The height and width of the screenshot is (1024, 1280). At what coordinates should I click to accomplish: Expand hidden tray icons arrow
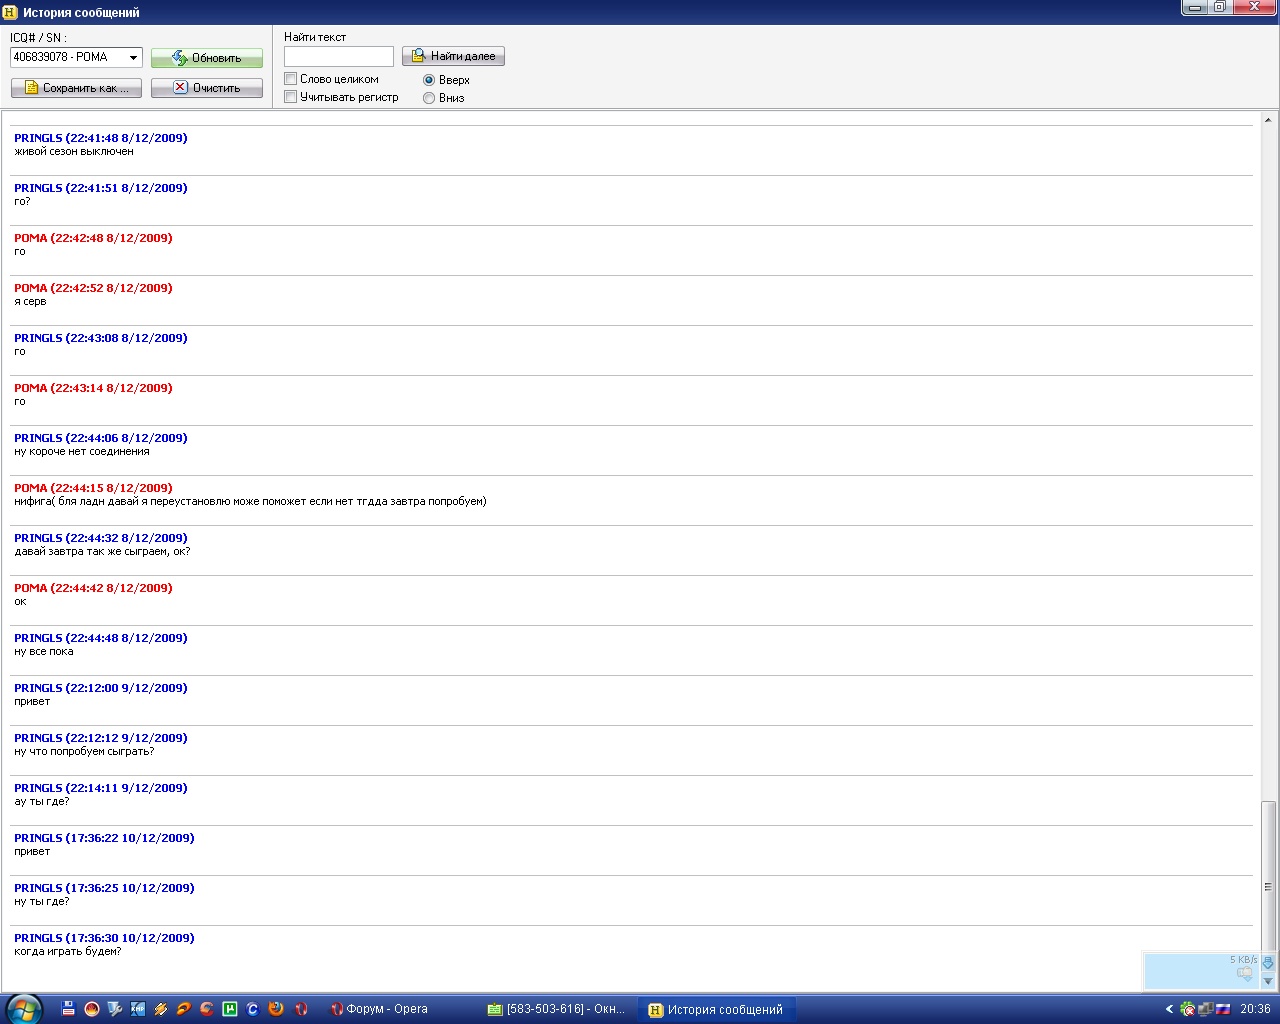click(1169, 1009)
